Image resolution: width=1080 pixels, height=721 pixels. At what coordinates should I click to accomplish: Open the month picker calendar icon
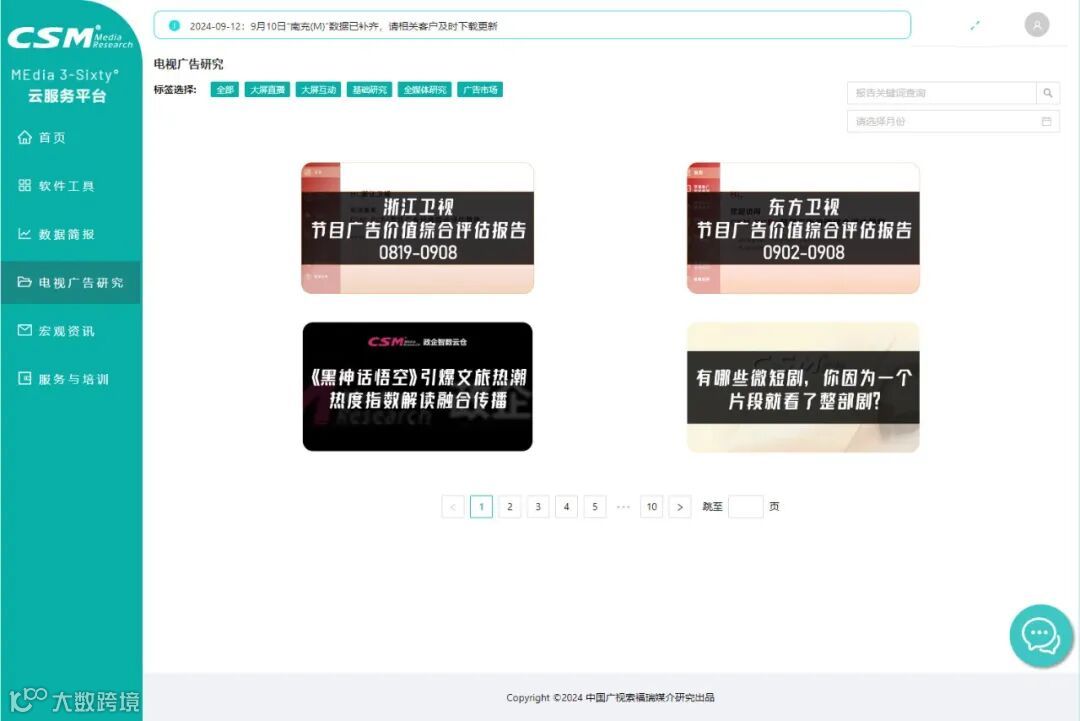(x=1046, y=121)
